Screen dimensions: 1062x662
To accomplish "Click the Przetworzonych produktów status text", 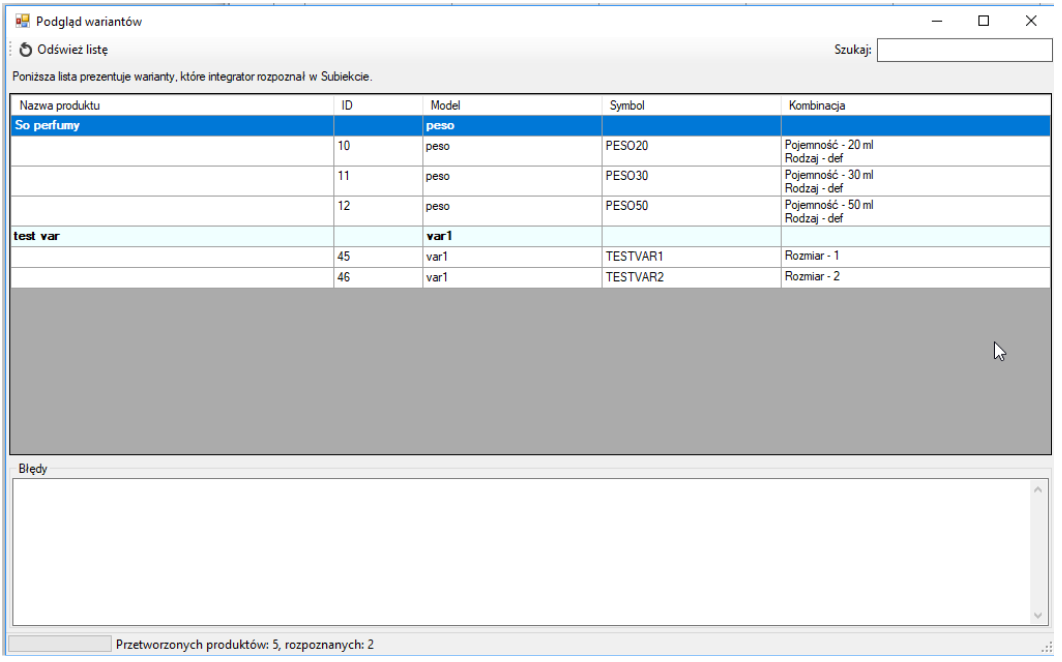I will point(245,644).
